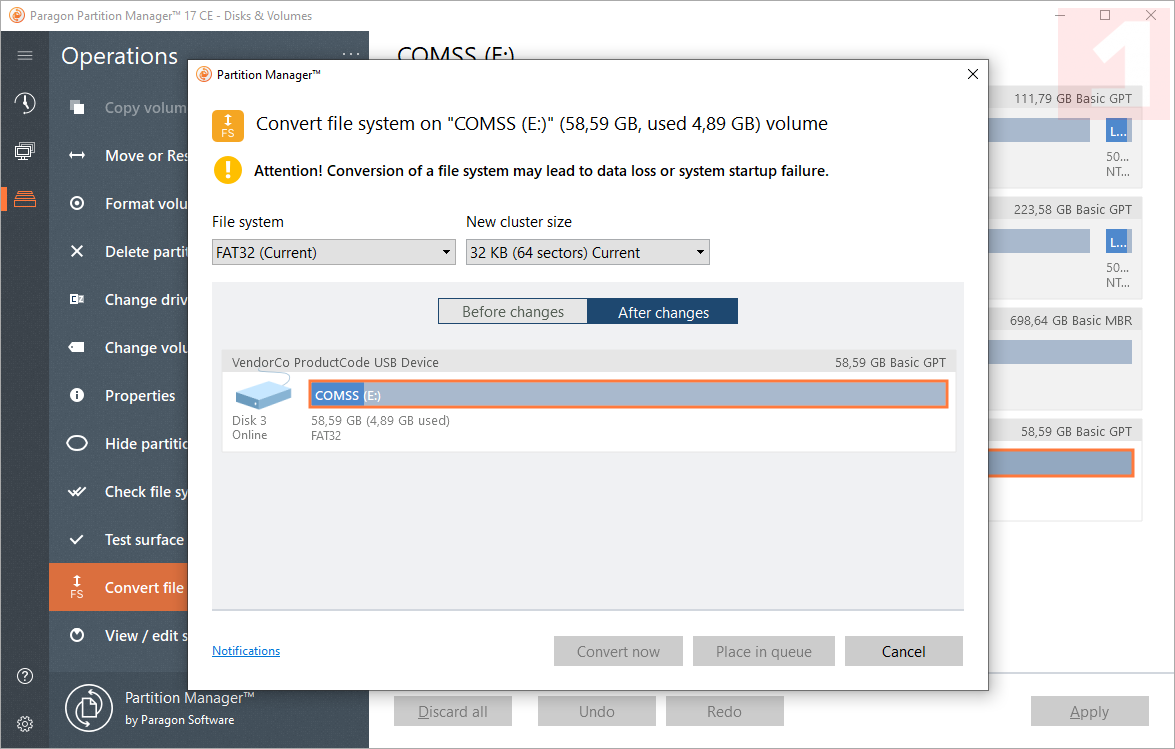Click the Move or Resize arrows icon
Viewport: 1175px width, 749px height.
(x=77, y=155)
